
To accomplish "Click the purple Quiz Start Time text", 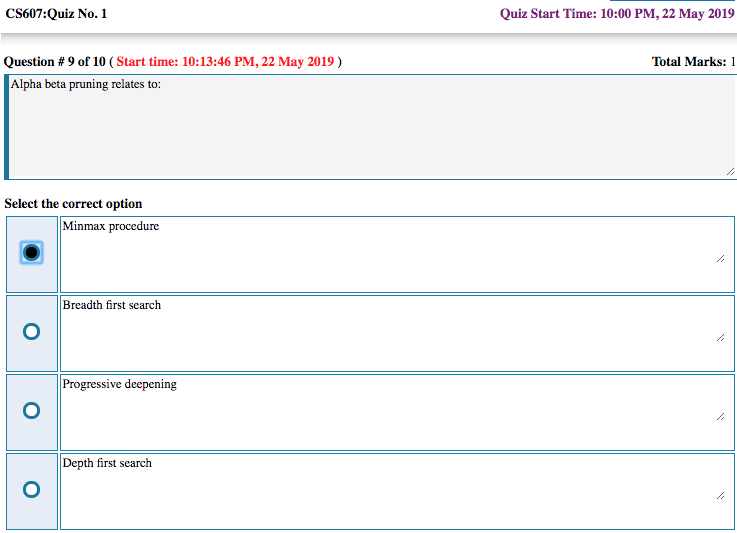I will pos(617,14).
